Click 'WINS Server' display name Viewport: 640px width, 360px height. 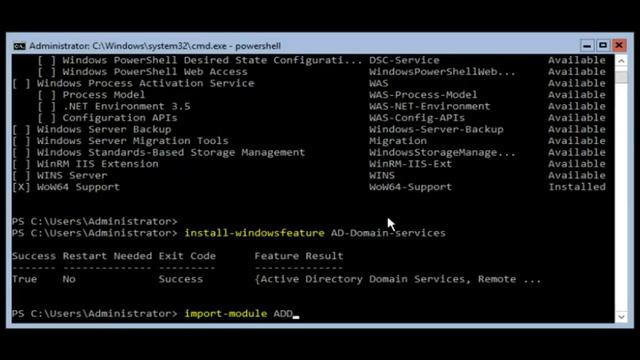click(72, 176)
